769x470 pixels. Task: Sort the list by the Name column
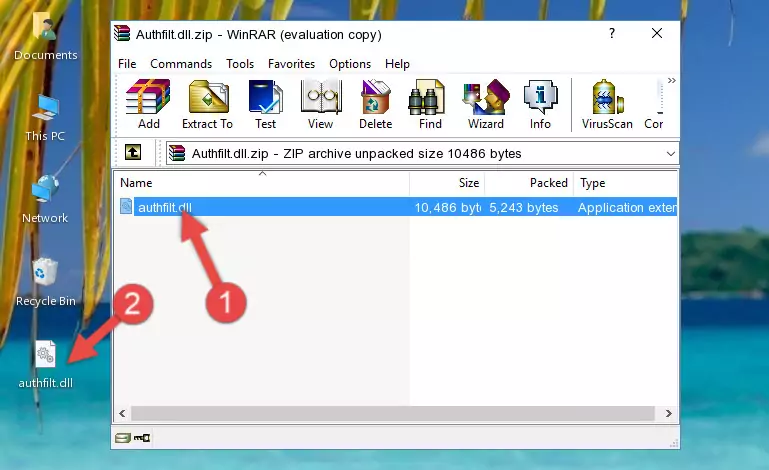coord(262,183)
